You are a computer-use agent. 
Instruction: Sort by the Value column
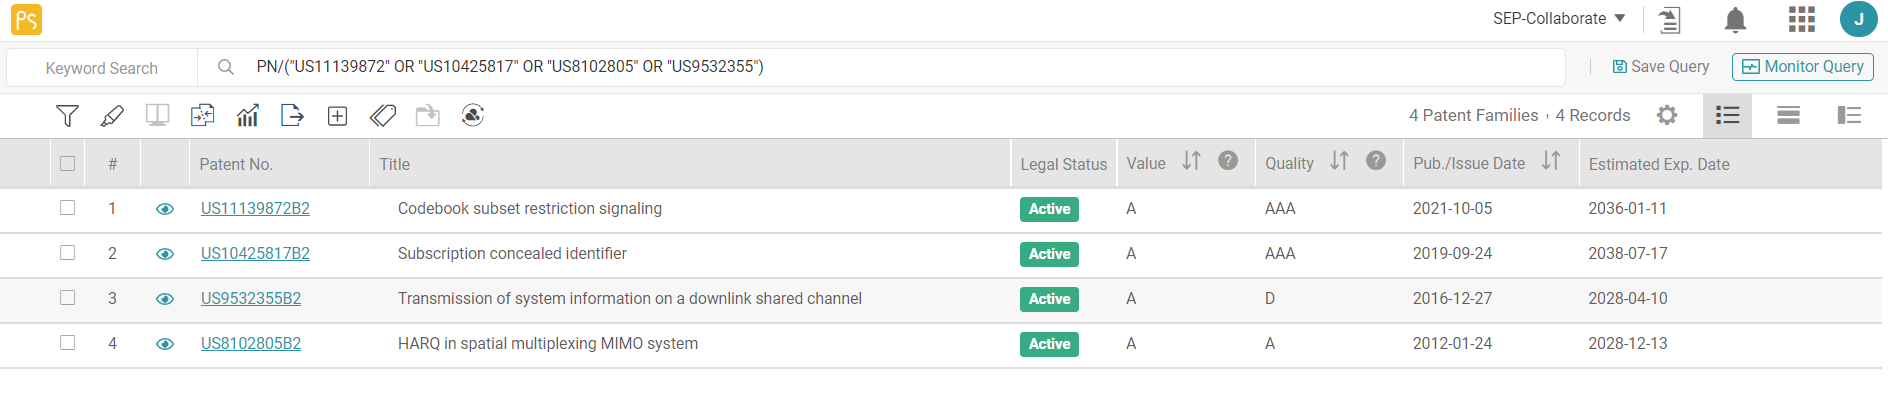coord(1191,161)
